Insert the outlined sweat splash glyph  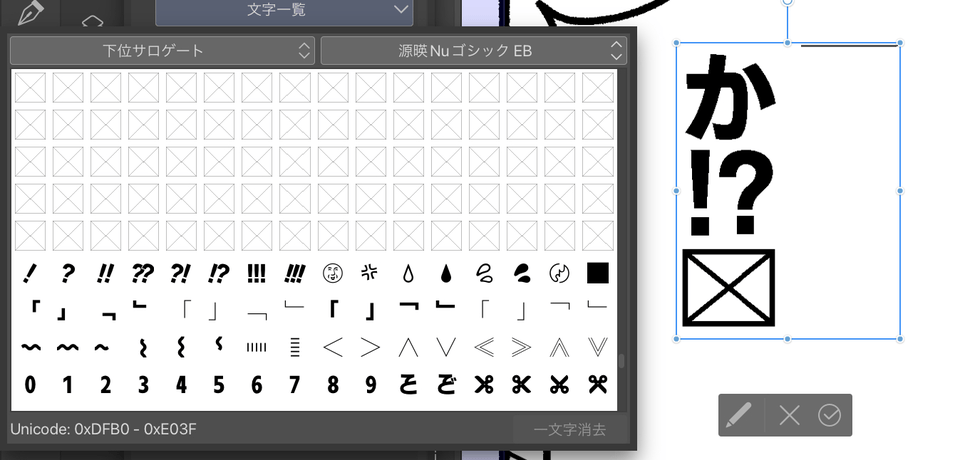(484, 273)
